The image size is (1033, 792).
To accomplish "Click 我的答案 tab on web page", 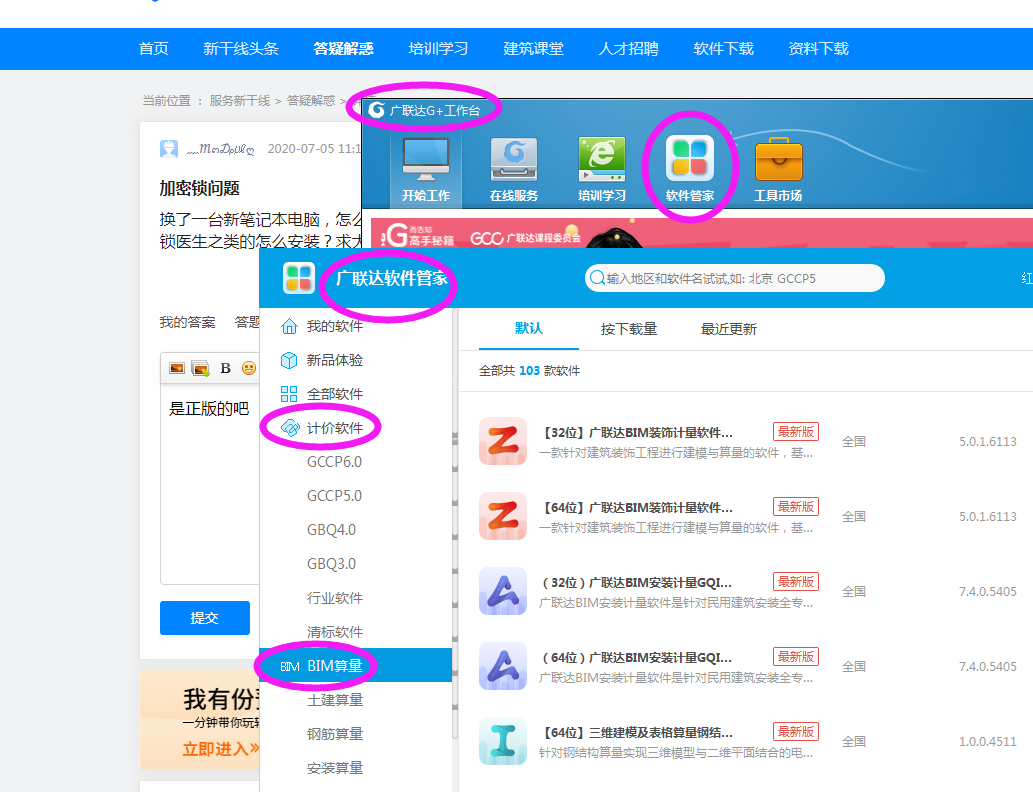I will [x=188, y=322].
